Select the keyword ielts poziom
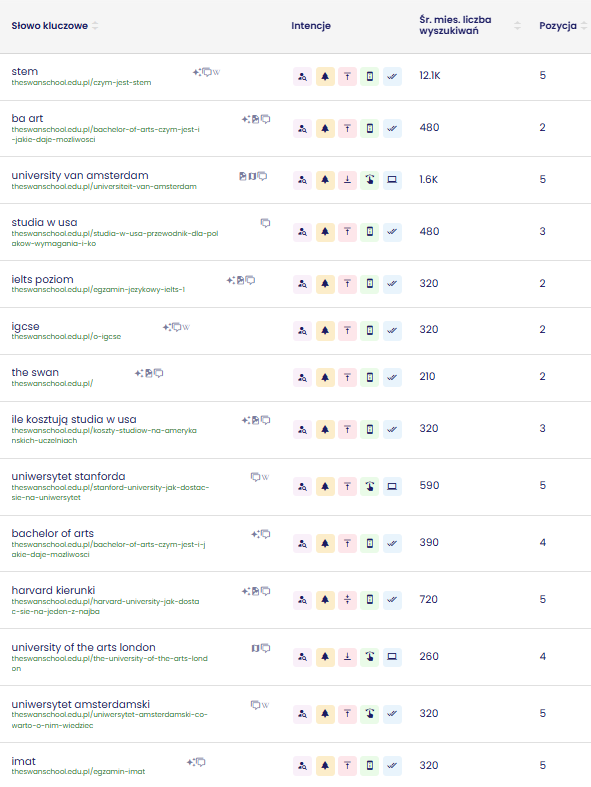This screenshot has height=787, width=591. point(43,279)
